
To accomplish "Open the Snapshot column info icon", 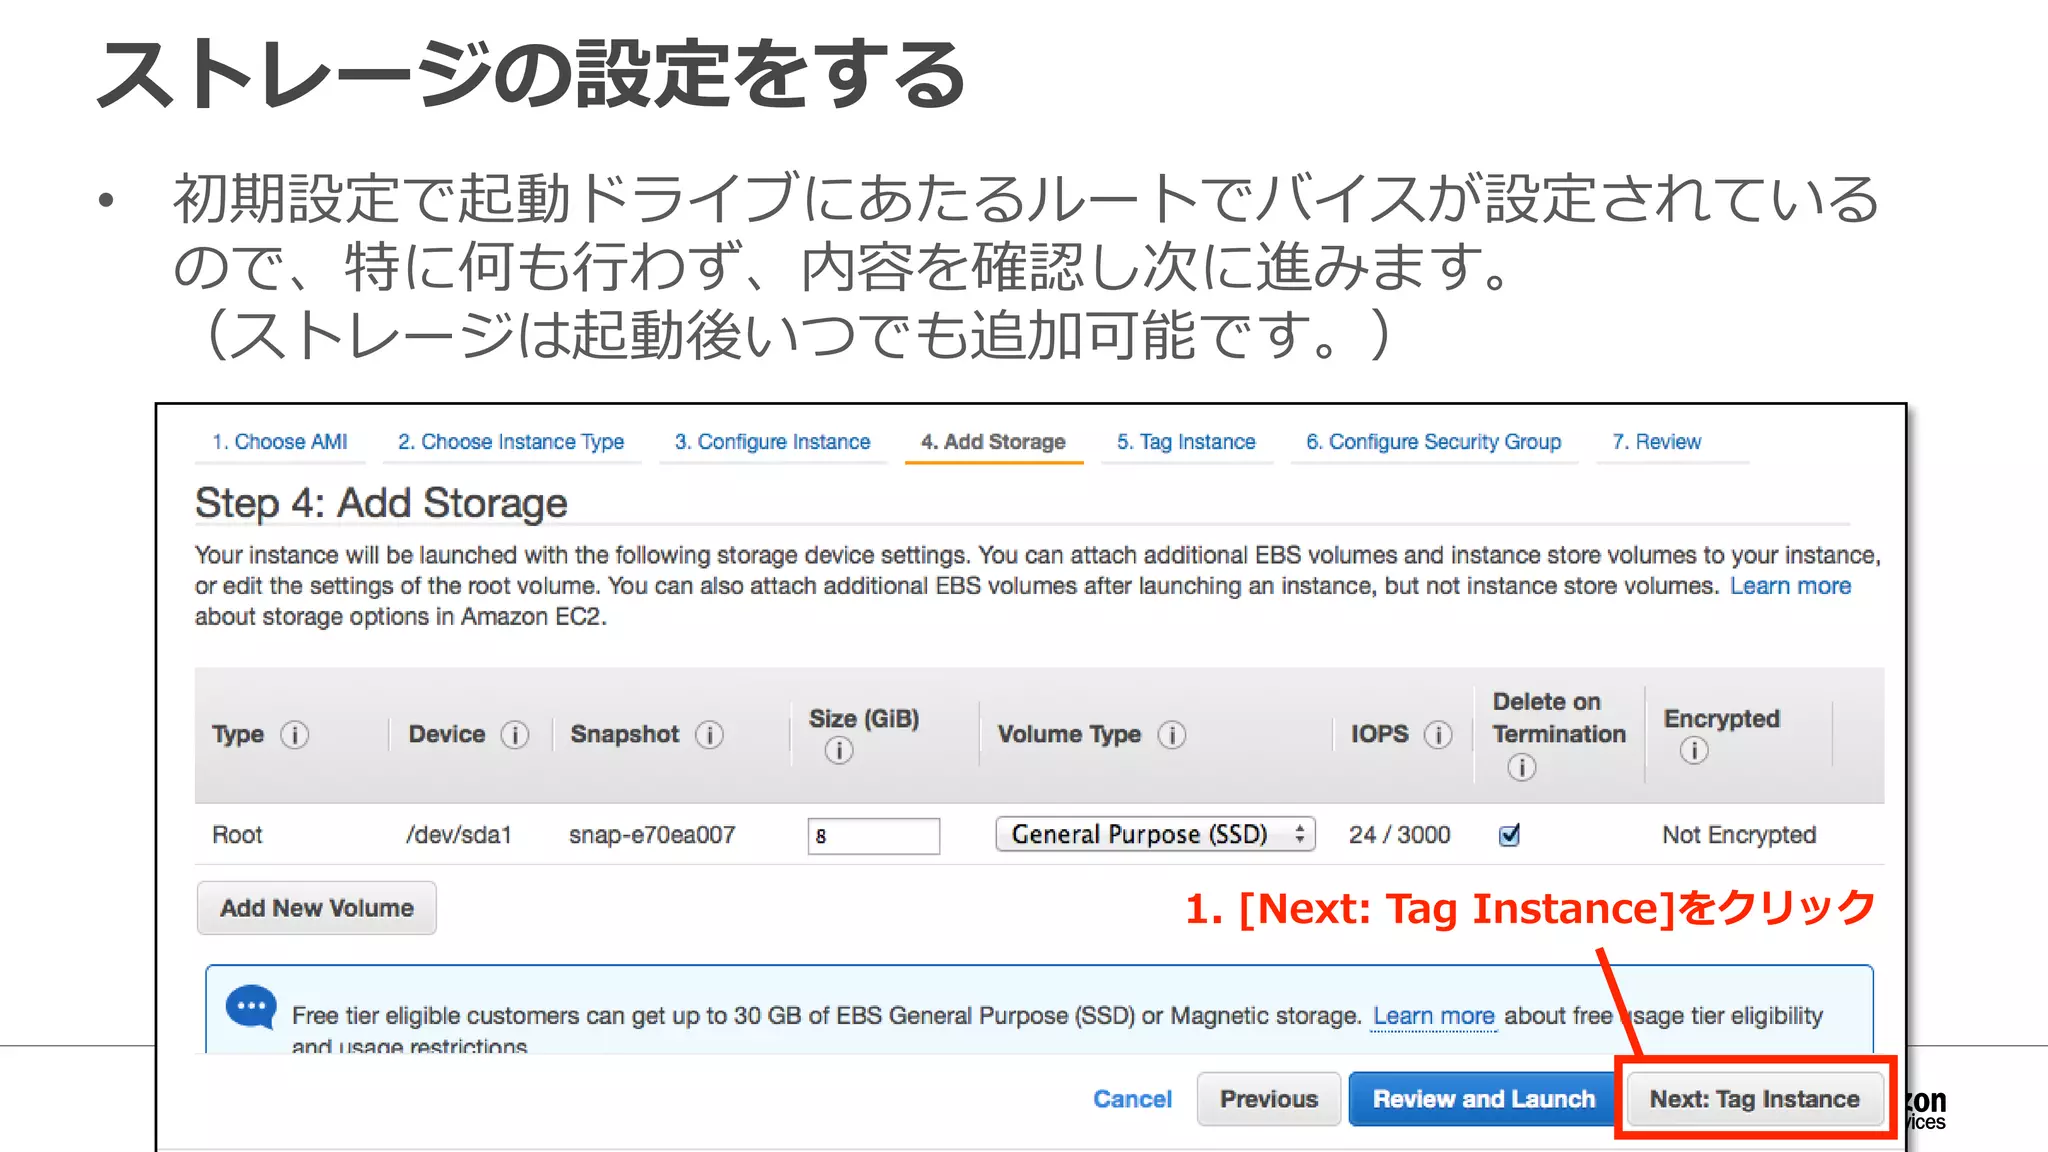I will click(709, 735).
